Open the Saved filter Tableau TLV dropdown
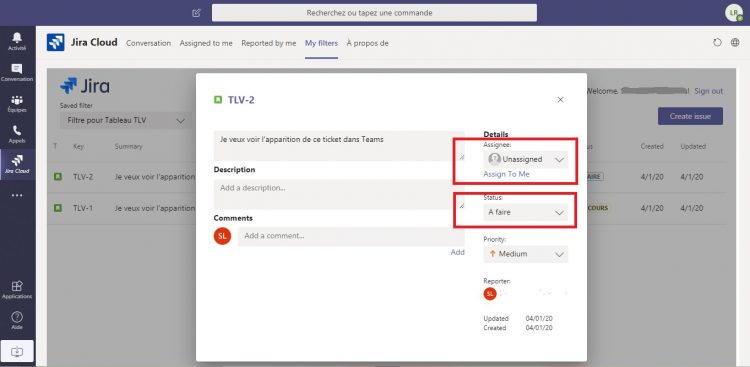Screen dimensions: 750x367 tap(126, 121)
